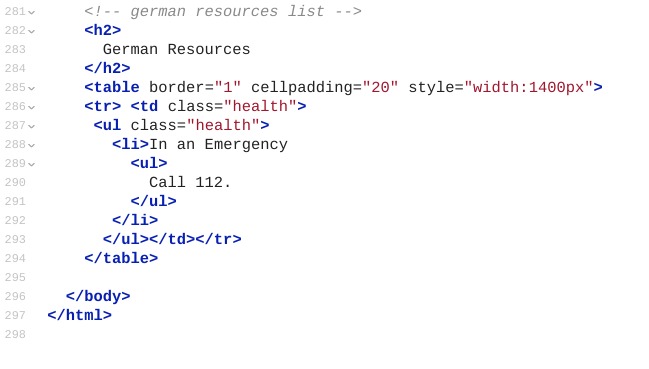Click the cellpadding="20" attribute
This screenshot has width=649, height=369.
click(x=325, y=87)
